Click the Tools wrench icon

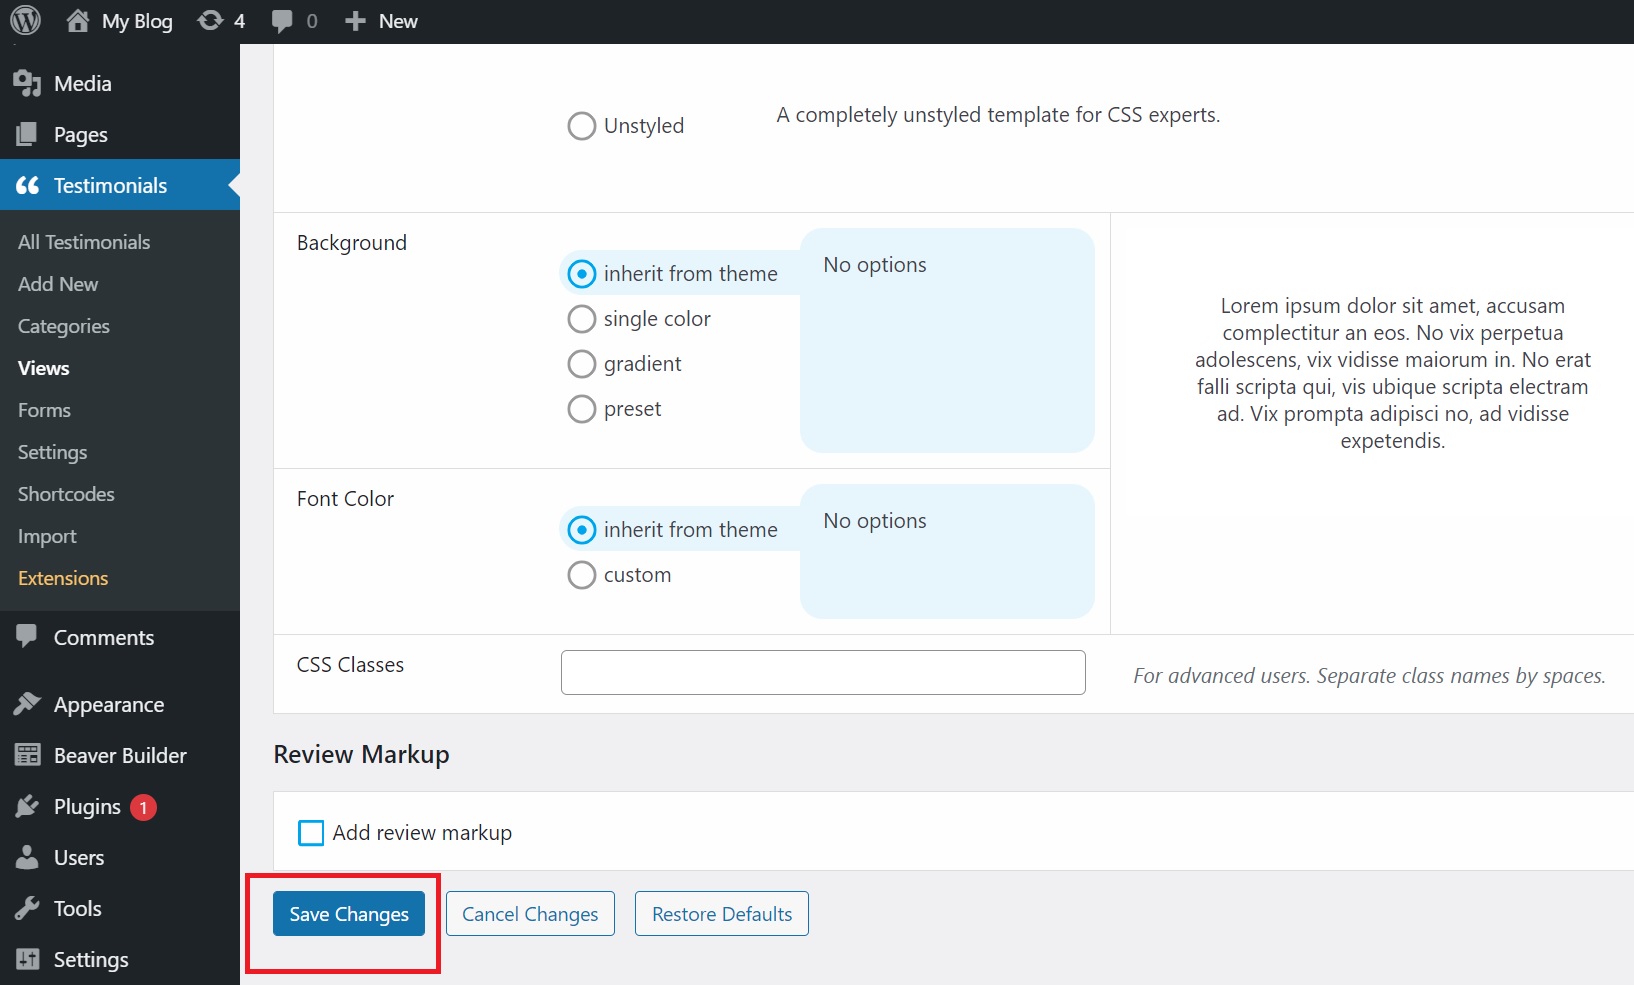(27, 908)
